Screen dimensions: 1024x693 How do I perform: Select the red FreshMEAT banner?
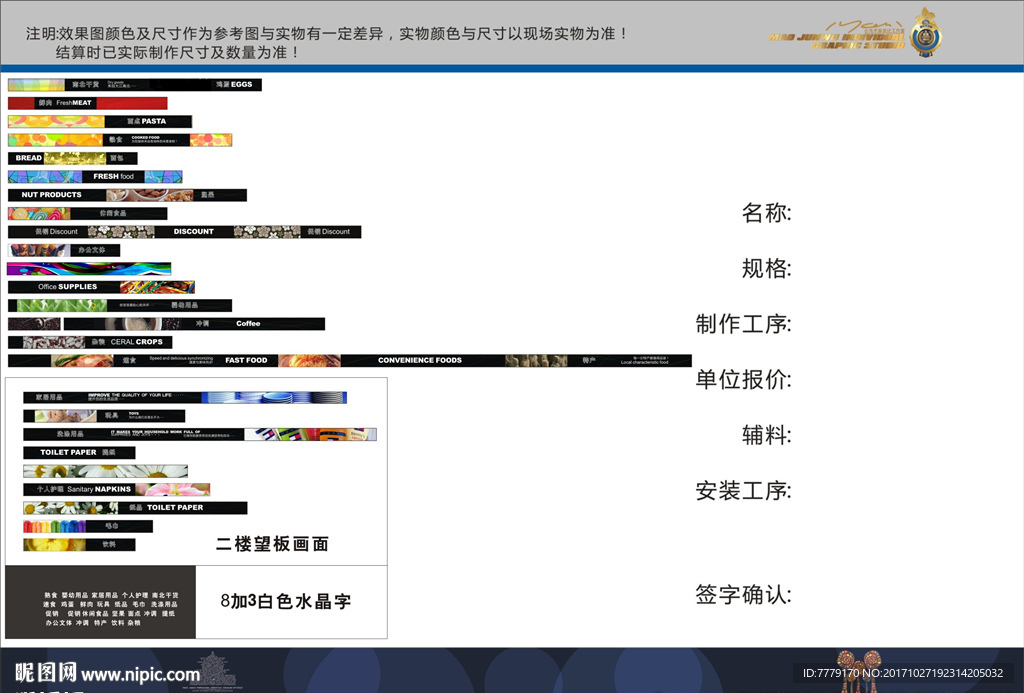[88, 103]
